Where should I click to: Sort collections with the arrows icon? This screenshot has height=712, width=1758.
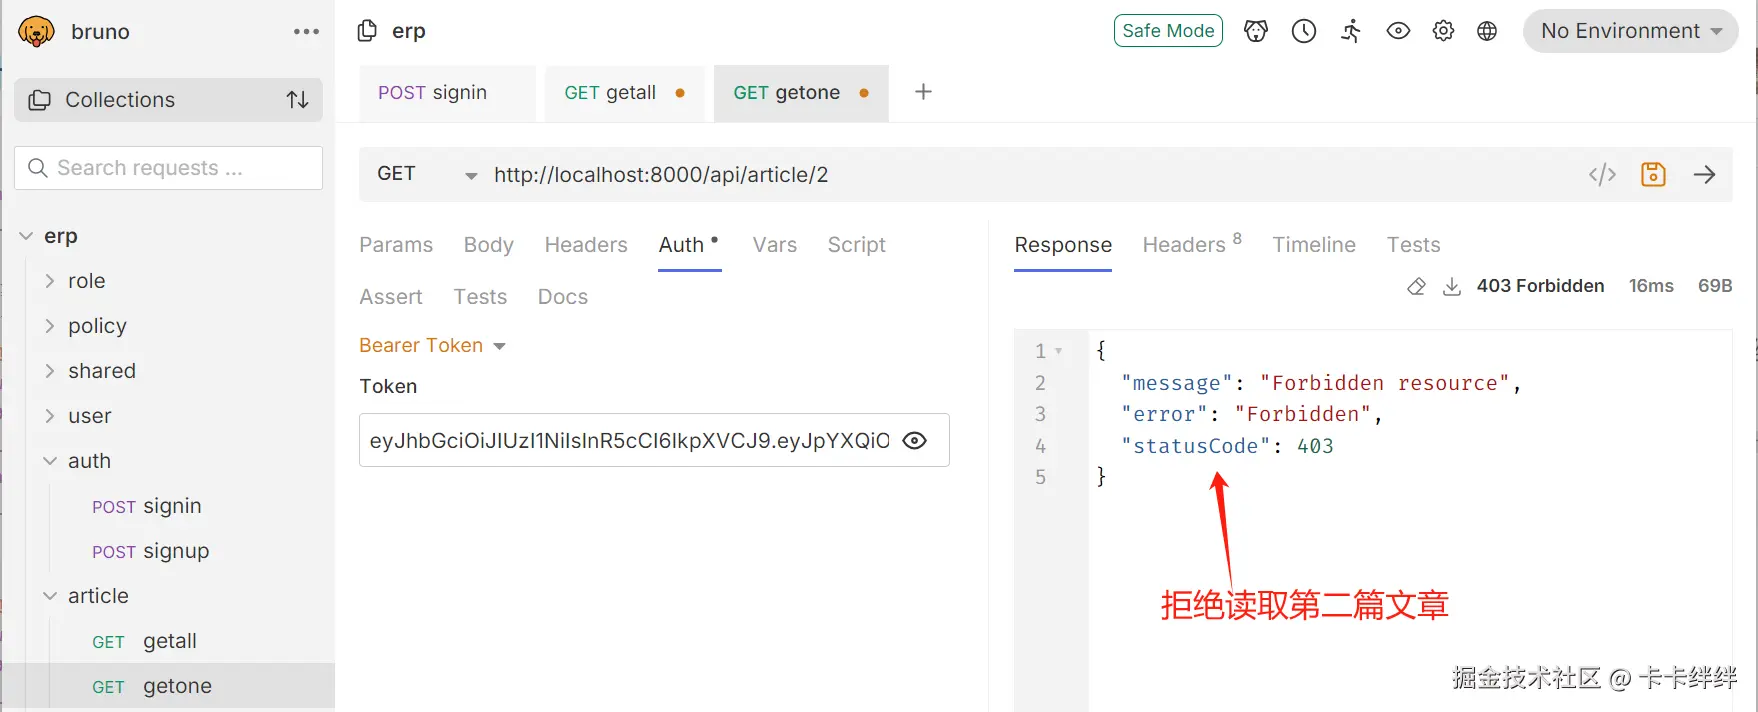297,100
